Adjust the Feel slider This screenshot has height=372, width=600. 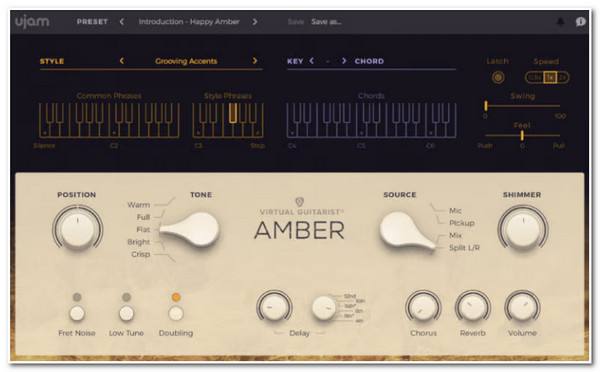coord(522,135)
